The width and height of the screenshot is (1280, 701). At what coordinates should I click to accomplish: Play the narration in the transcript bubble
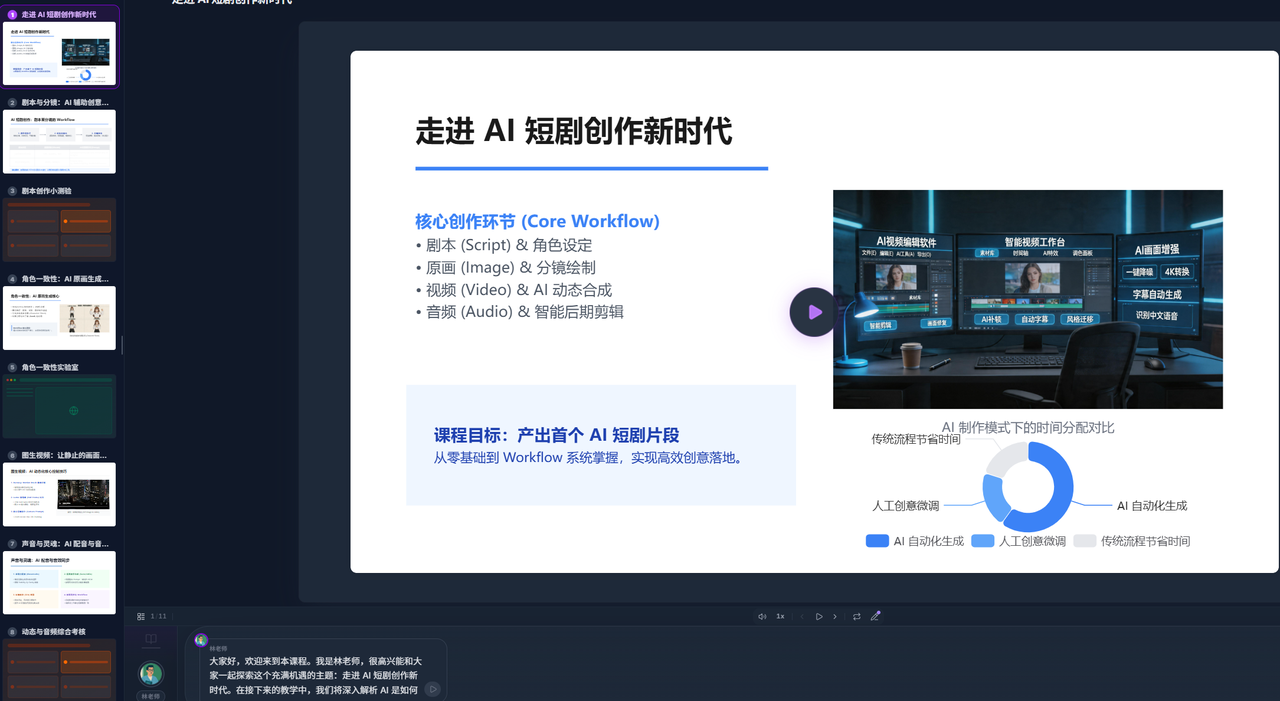(x=432, y=689)
